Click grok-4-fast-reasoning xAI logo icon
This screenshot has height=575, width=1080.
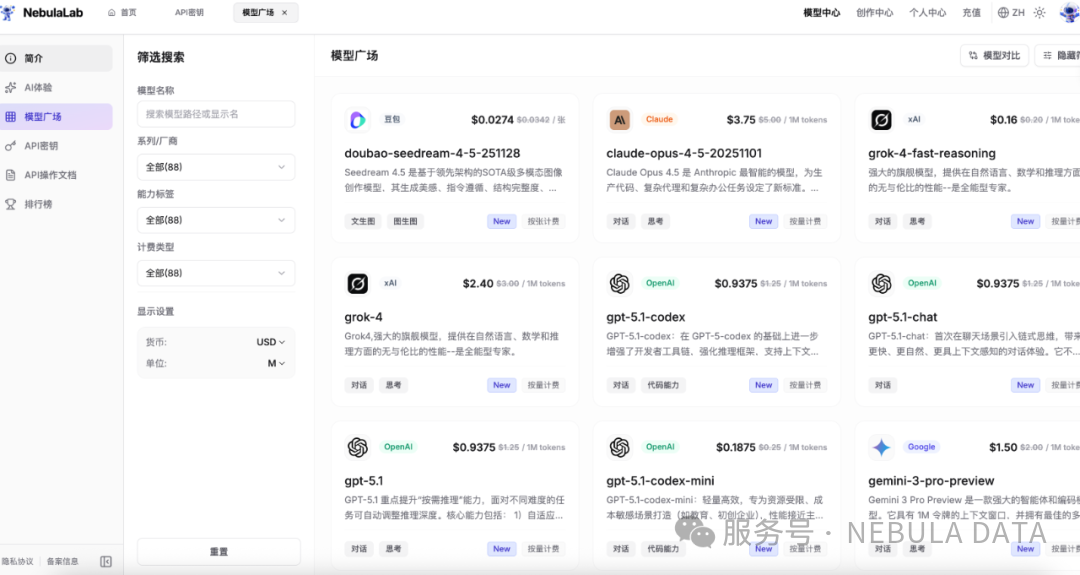coord(881,120)
